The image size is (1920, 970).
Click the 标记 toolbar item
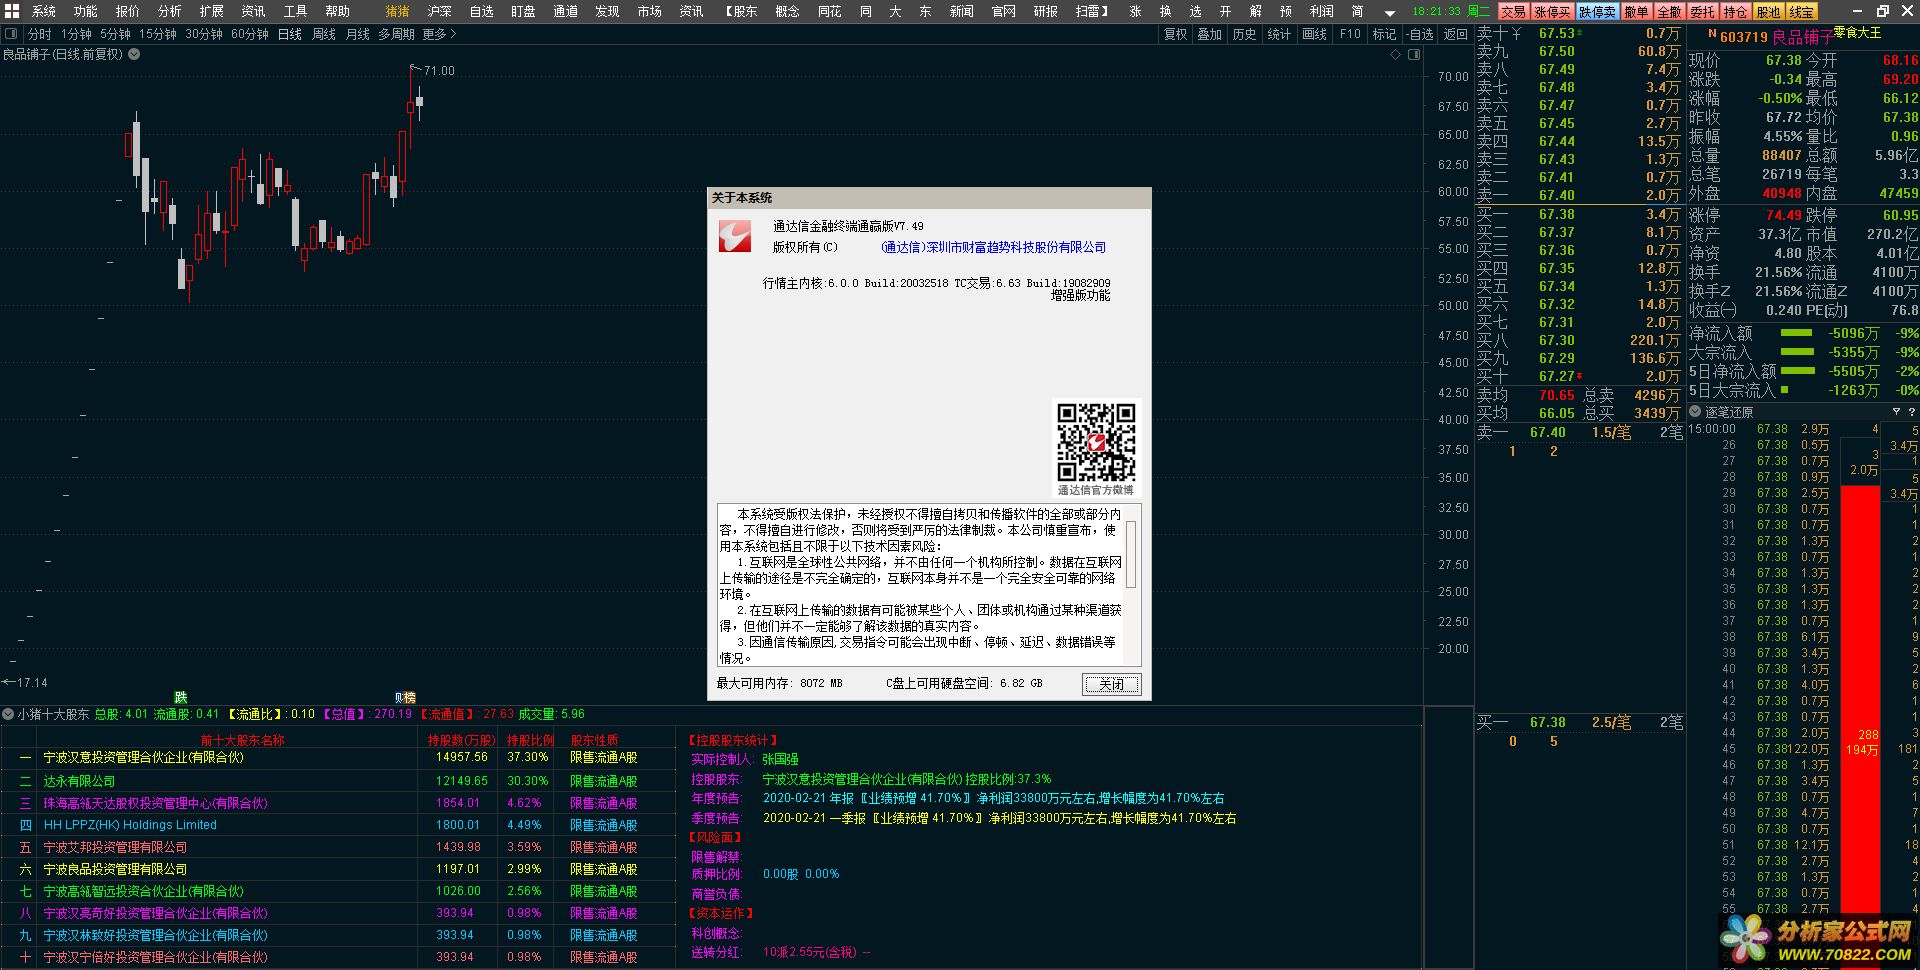tap(1384, 34)
